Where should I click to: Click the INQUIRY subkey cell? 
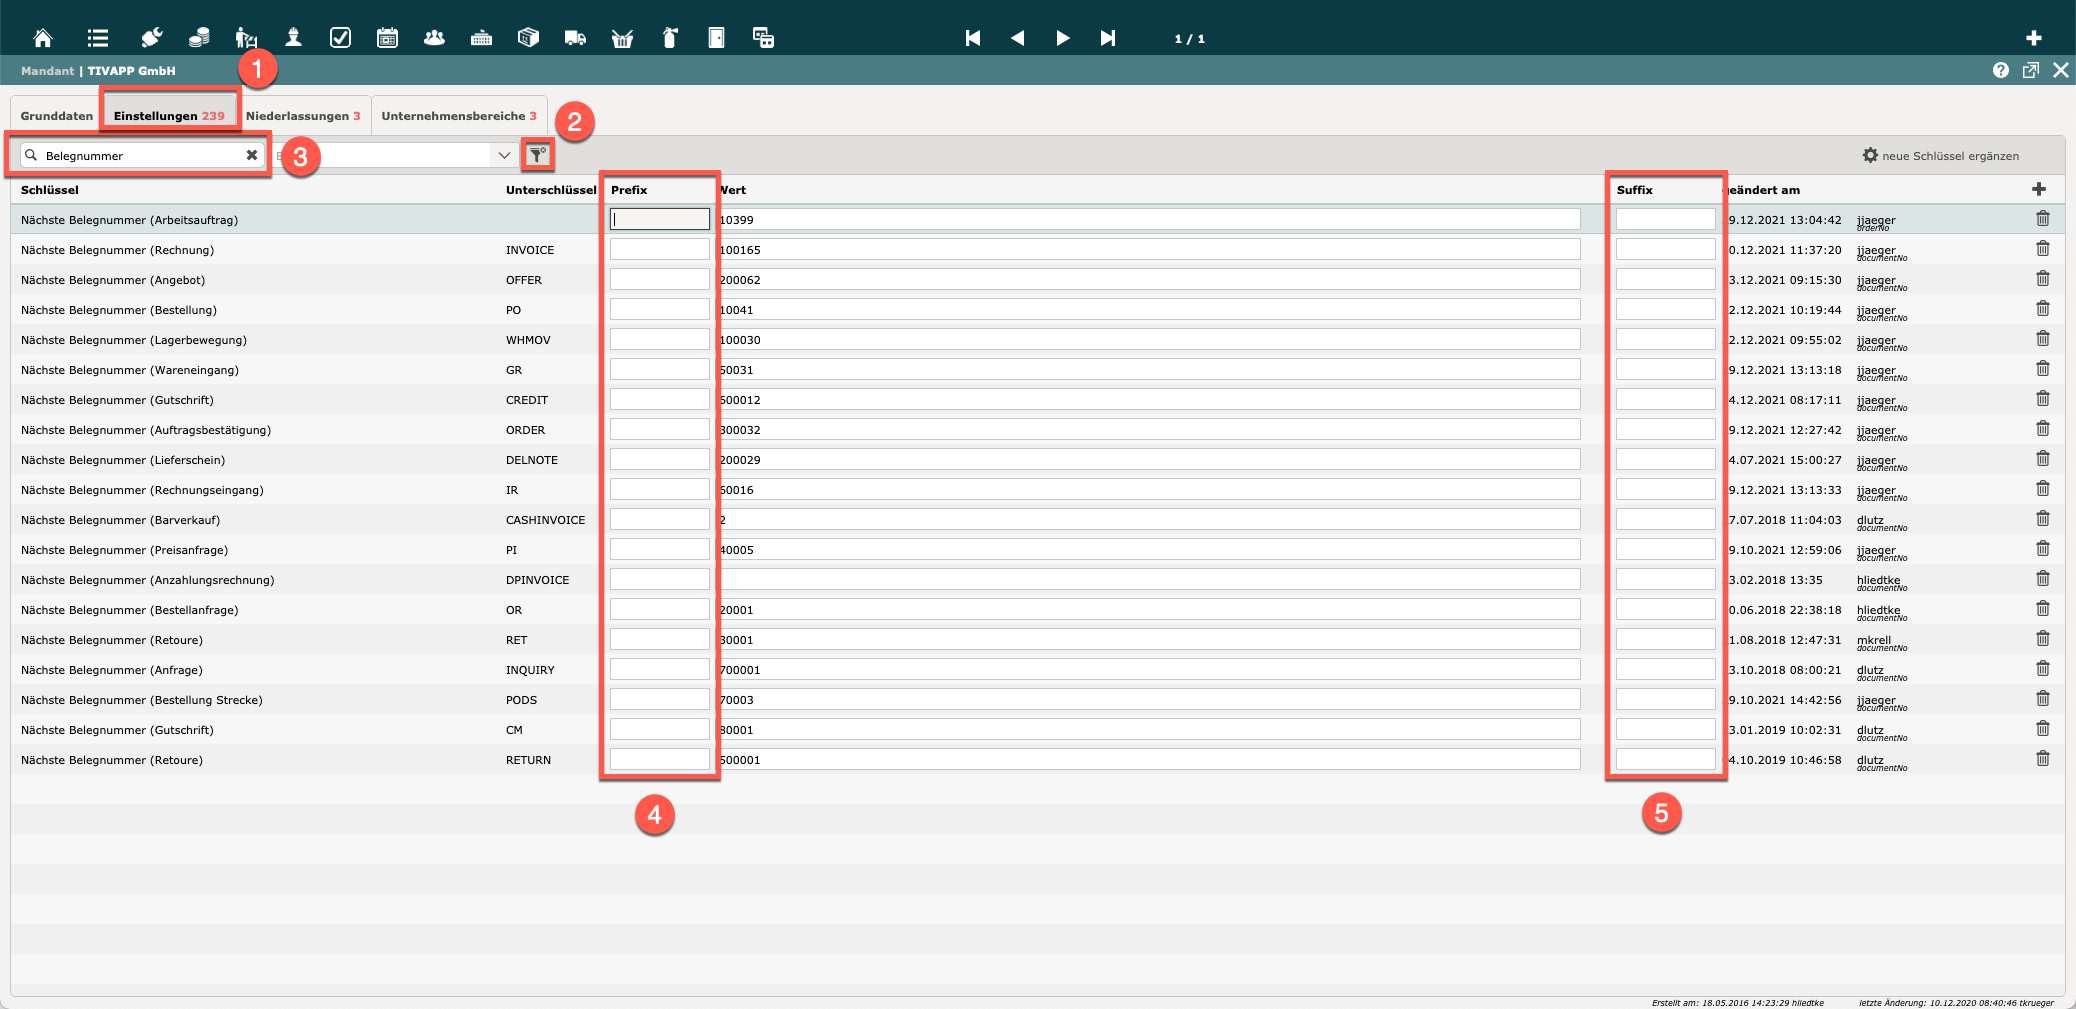pyautogui.click(x=530, y=670)
